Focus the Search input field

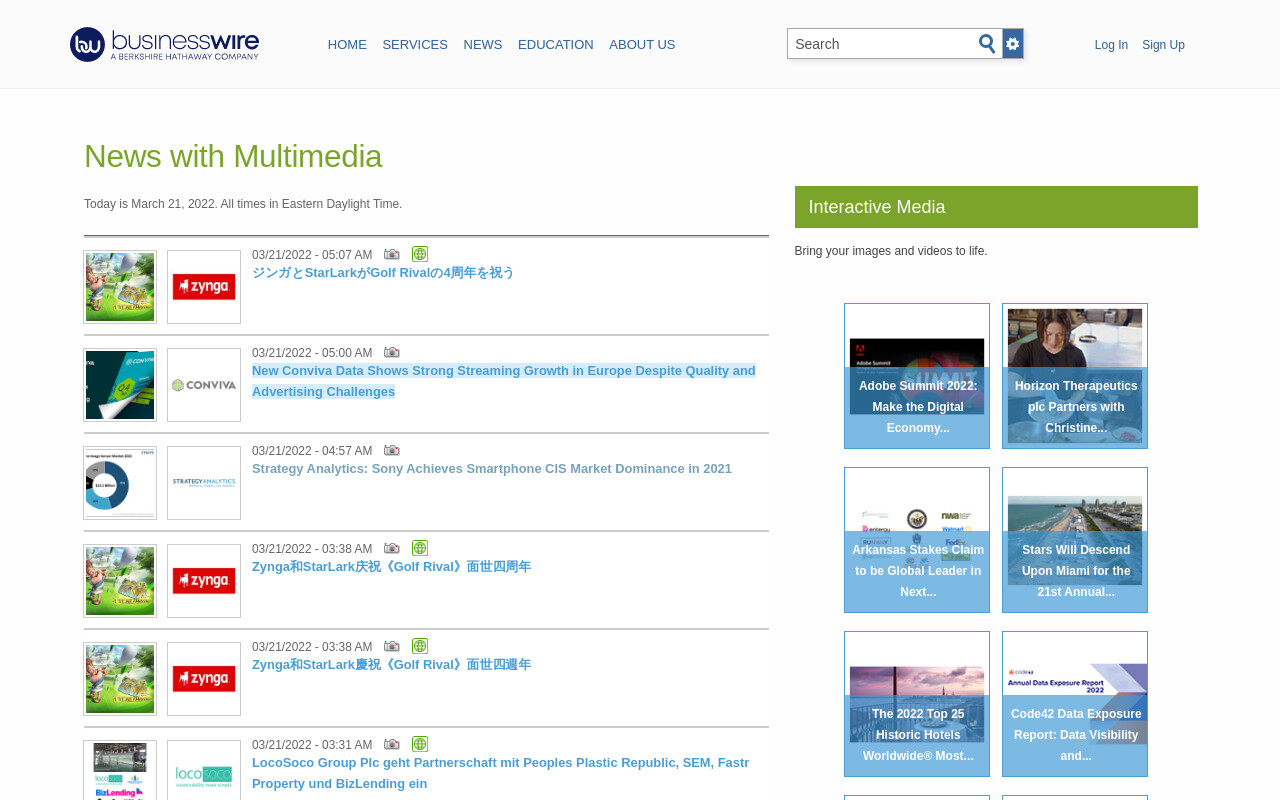tap(882, 44)
